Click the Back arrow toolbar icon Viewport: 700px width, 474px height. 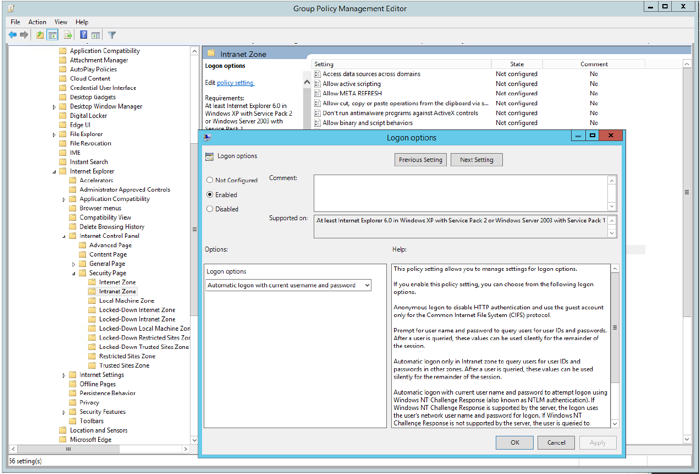click(12, 34)
